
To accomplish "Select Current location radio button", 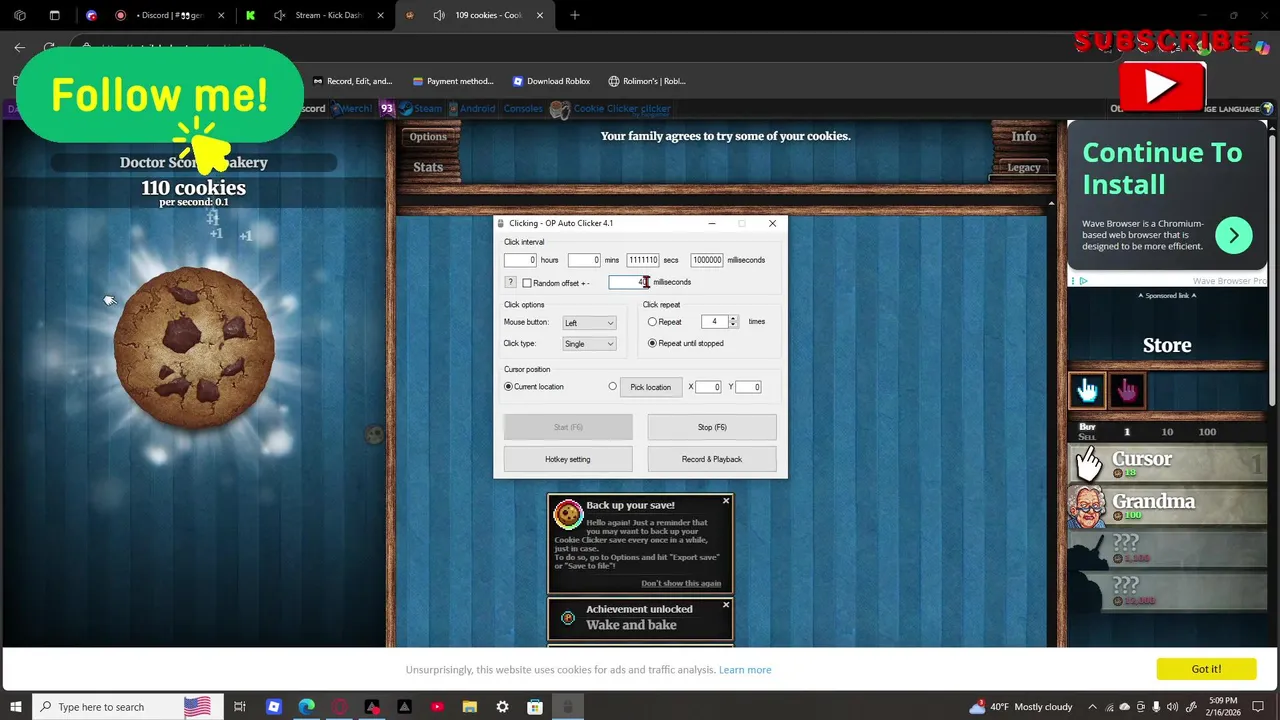I will click(x=508, y=386).
